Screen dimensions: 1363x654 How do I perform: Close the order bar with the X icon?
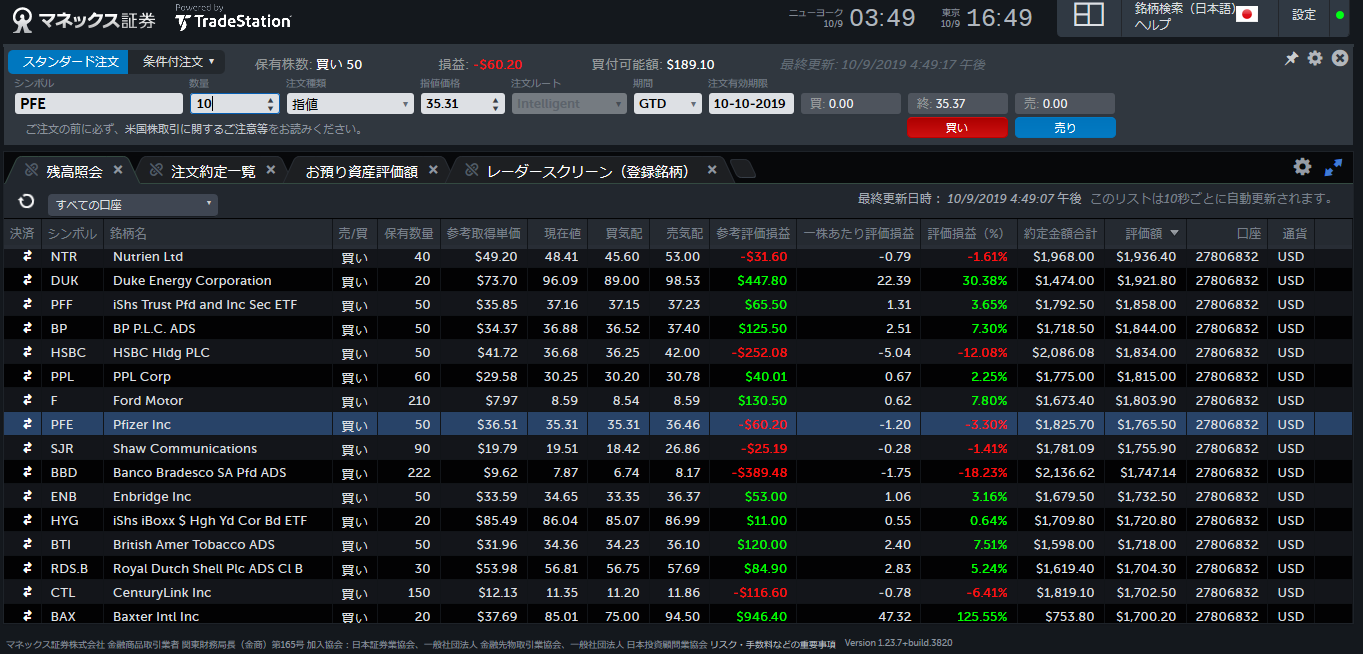click(x=1340, y=58)
